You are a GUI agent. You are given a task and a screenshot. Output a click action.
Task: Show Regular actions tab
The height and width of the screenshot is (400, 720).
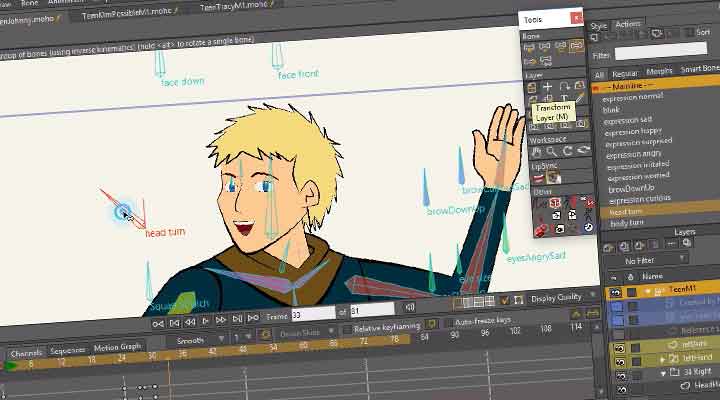(624, 73)
